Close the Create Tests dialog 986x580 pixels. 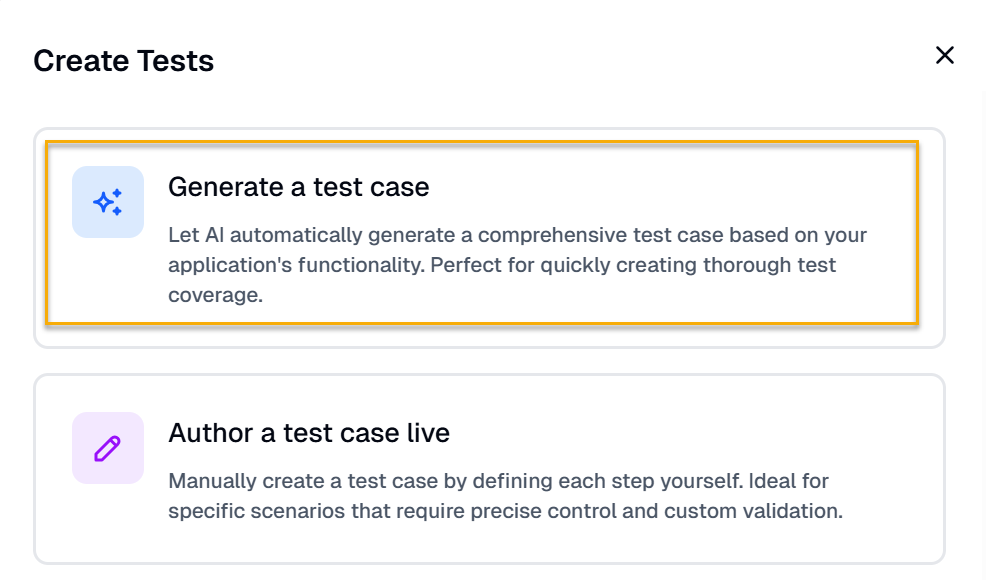pos(945,55)
